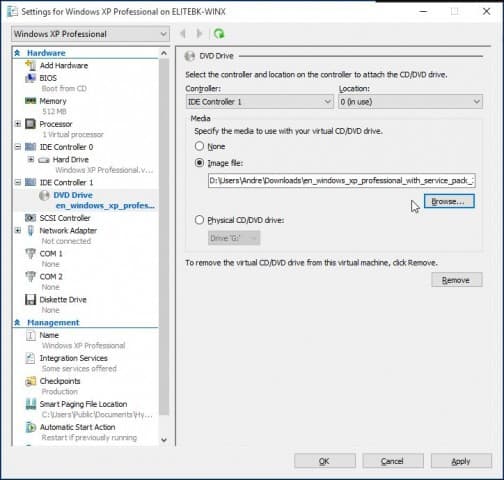Select the 'Boot from CD' text
504x480 pixels.
coord(64,88)
